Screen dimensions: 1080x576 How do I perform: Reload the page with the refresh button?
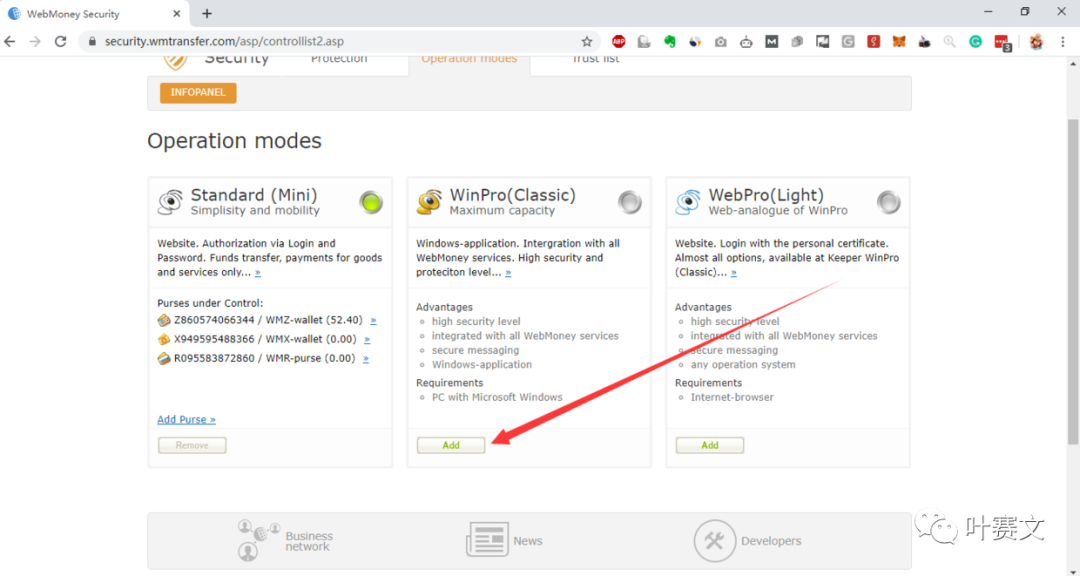[x=61, y=42]
